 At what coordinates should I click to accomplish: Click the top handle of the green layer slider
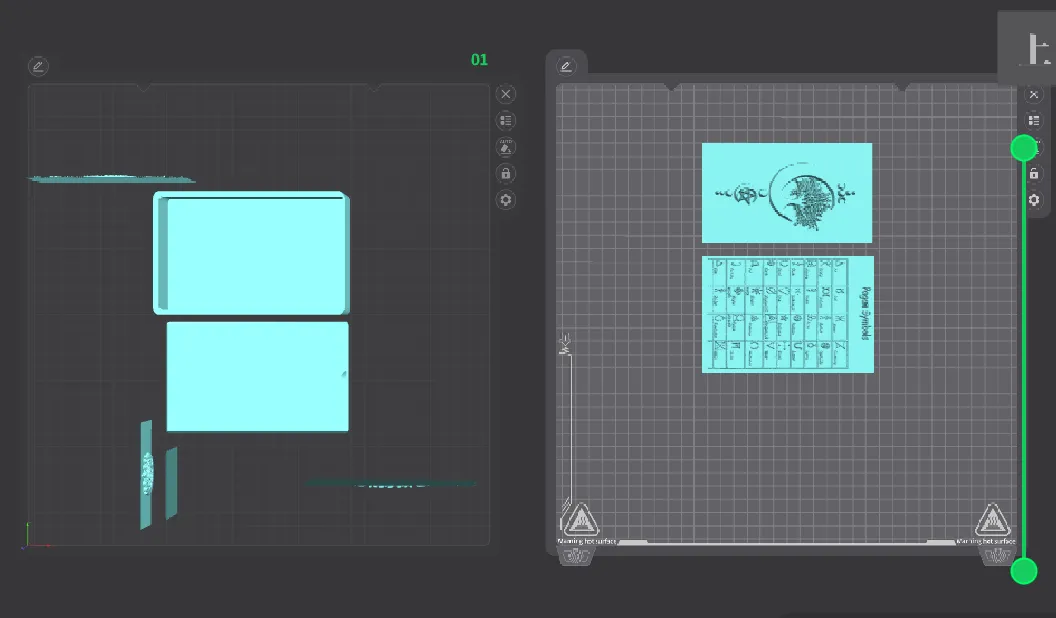1023,147
